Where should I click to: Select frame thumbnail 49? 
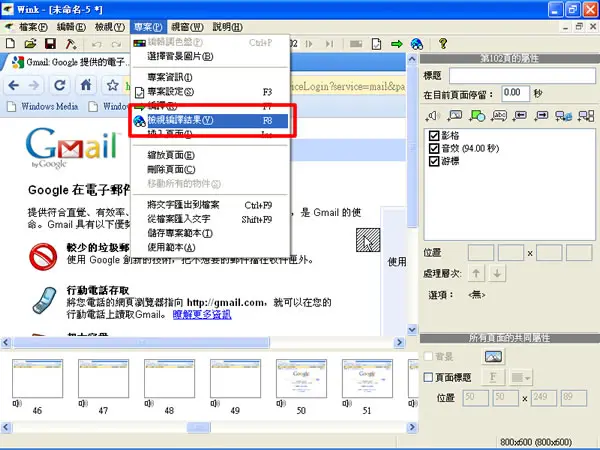point(235,378)
